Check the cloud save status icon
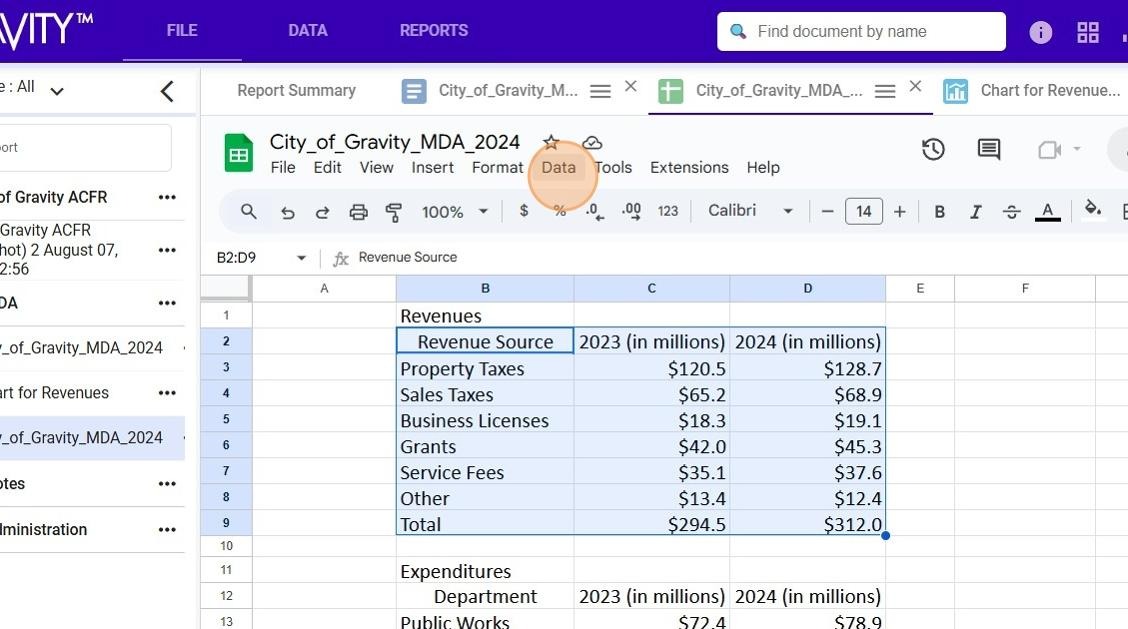 [x=592, y=142]
